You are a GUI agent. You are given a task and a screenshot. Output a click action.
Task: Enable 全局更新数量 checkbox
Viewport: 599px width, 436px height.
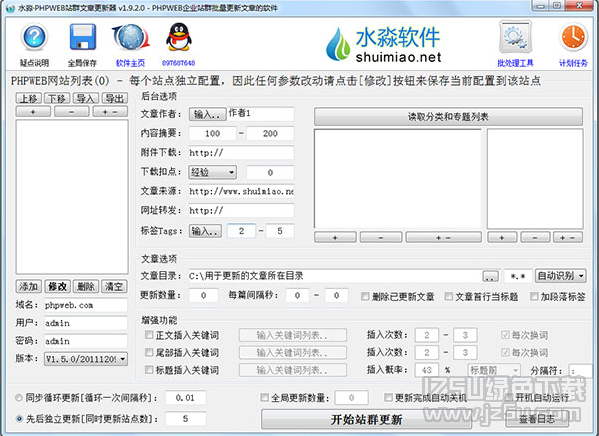(264, 397)
